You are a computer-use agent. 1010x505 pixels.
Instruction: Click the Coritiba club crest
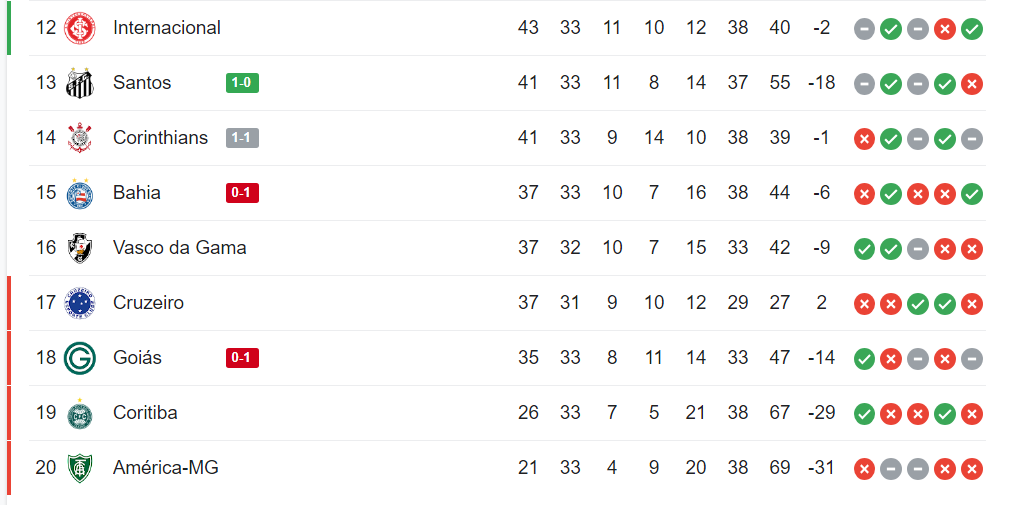(x=80, y=413)
